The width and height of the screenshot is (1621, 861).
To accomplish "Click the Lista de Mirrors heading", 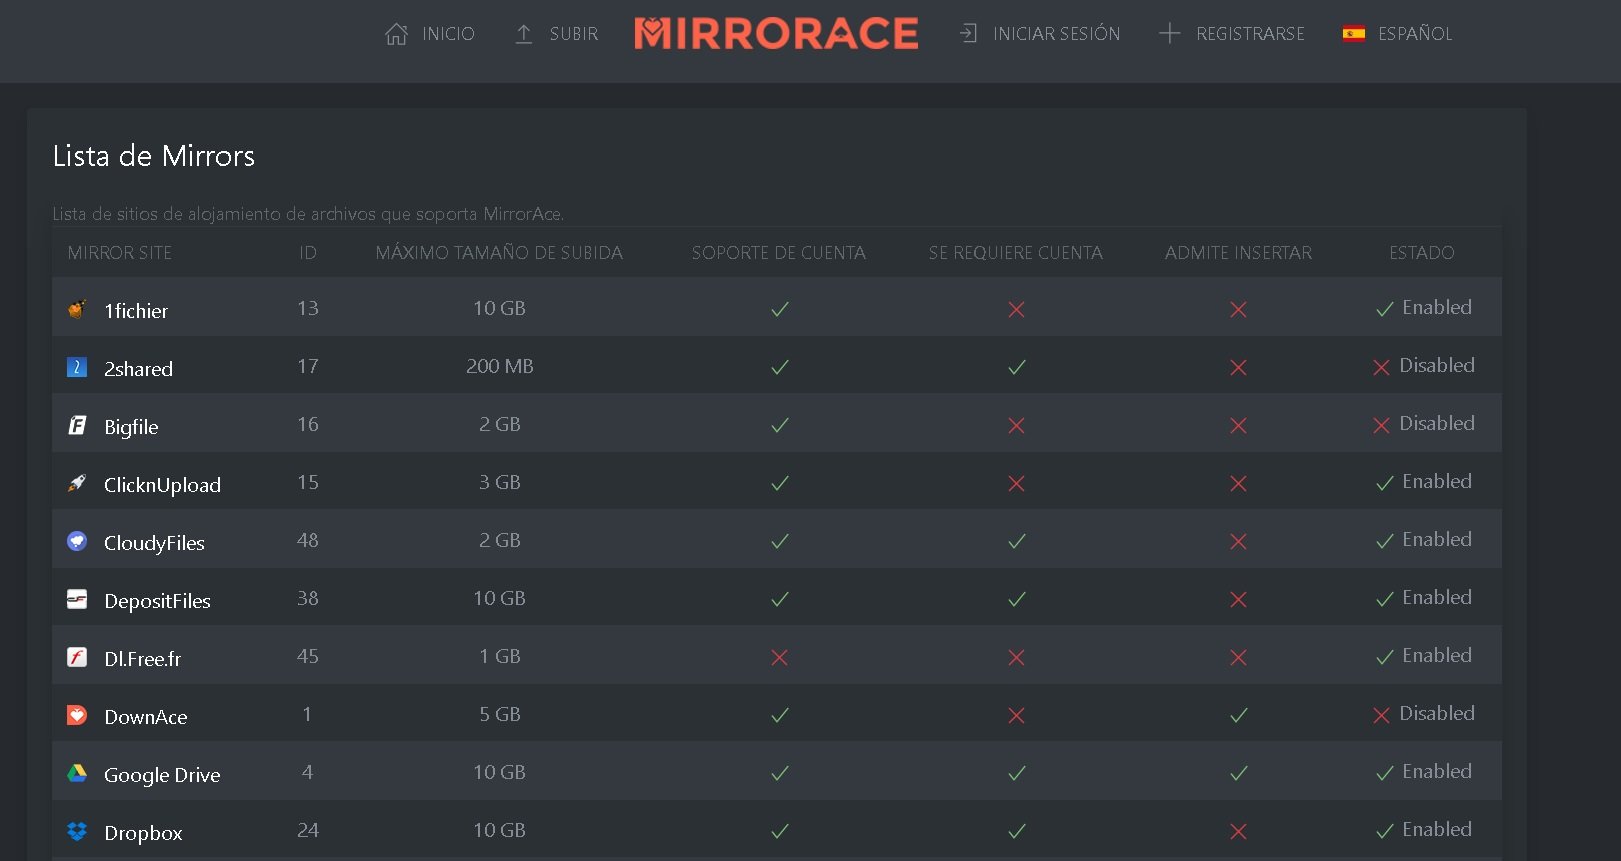I will pos(154,156).
